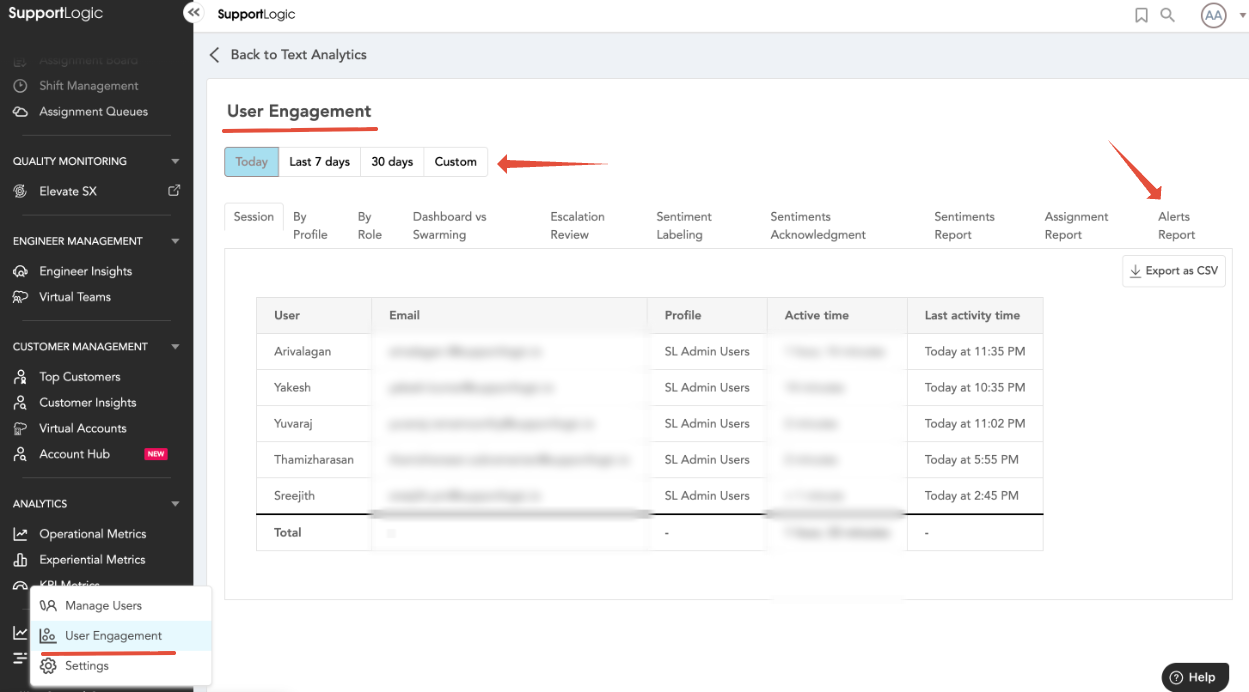Switch to the Session tab
1249x692 pixels.
(254, 217)
